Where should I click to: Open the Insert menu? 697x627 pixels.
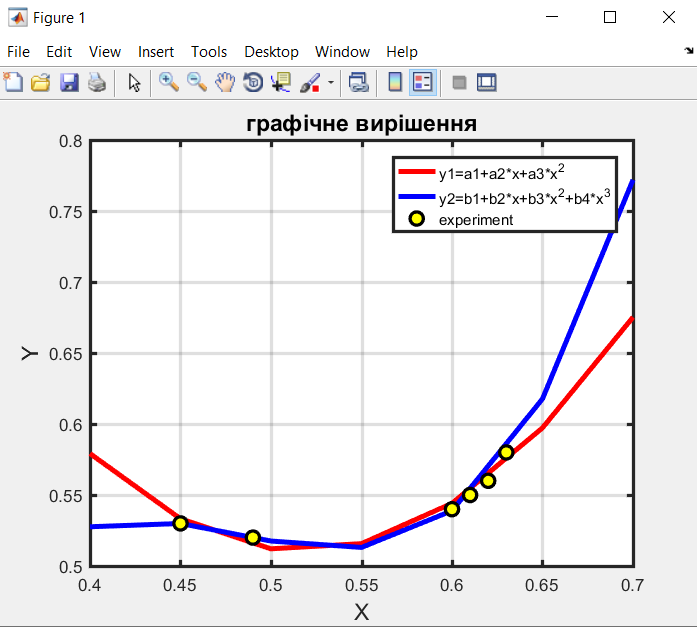[156, 52]
